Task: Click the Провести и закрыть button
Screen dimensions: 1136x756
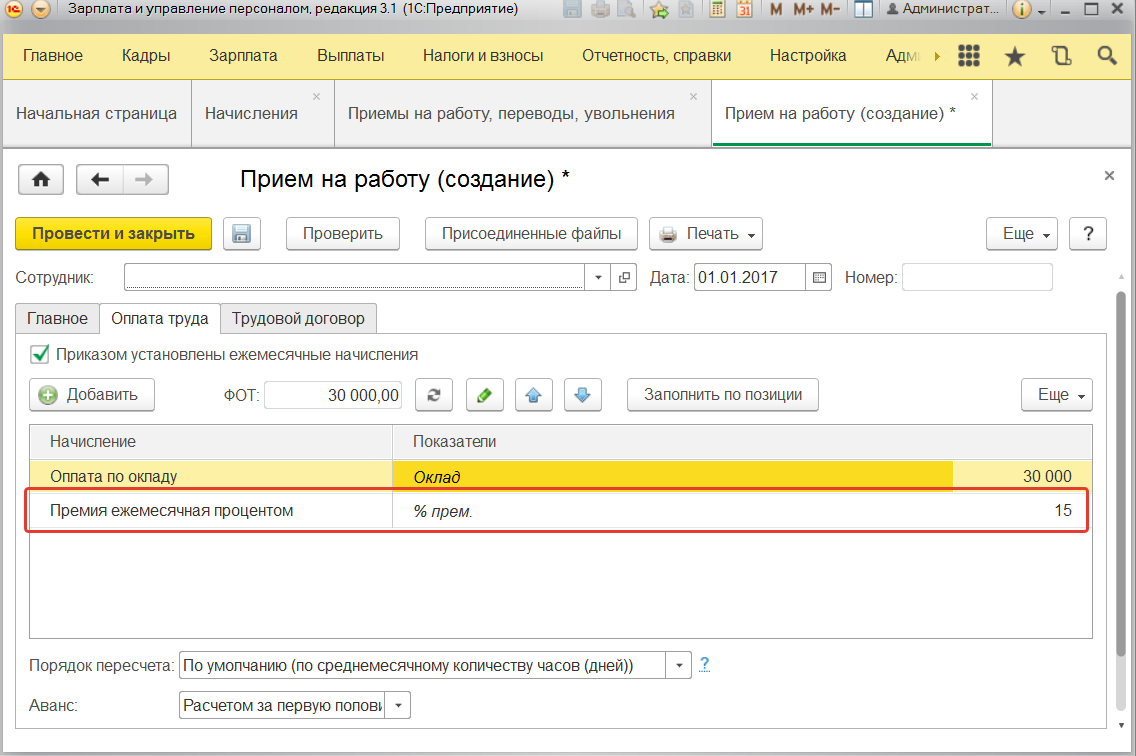Action: (x=113, y=234)
